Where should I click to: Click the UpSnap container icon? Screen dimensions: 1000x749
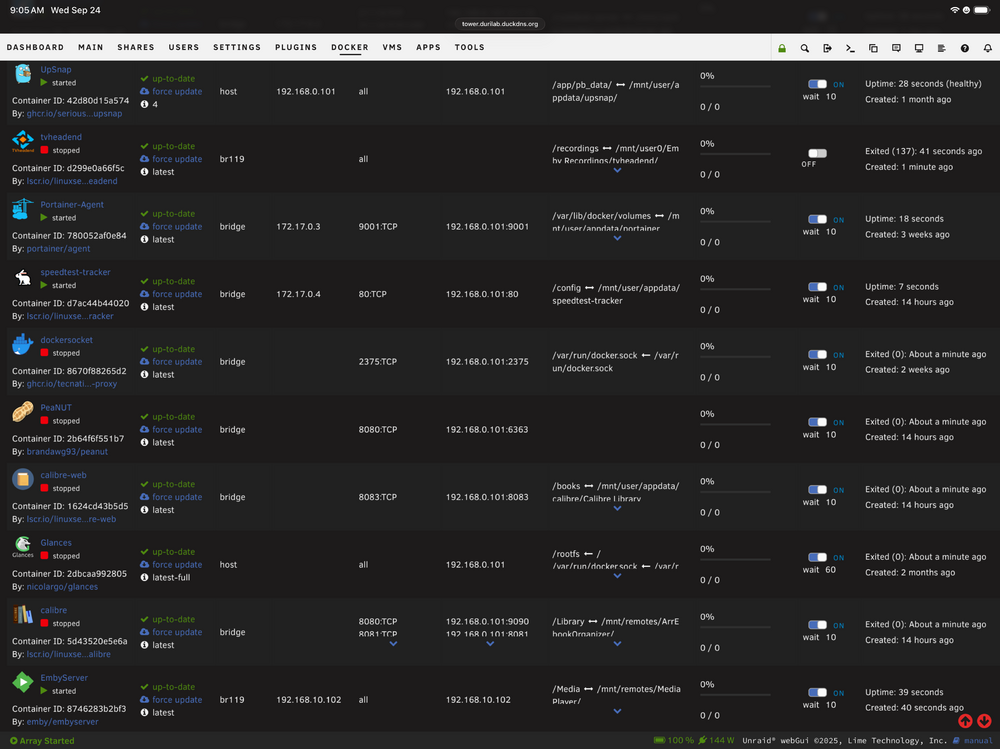tap(23, 74)
